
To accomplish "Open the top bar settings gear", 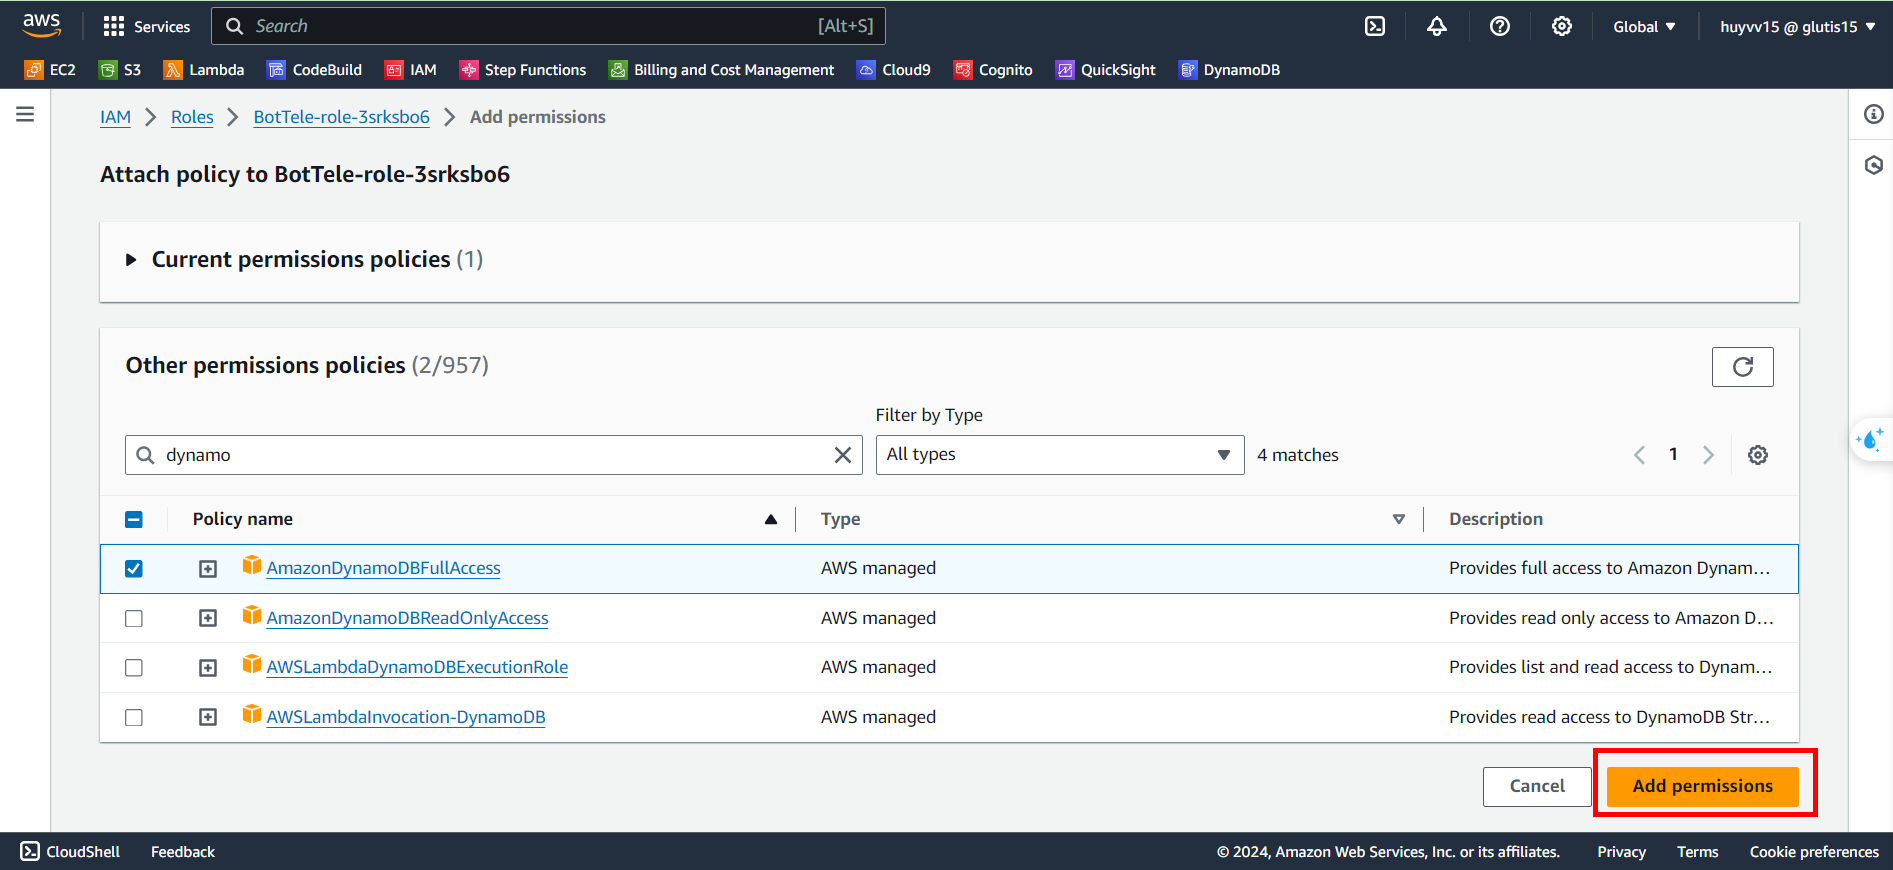I will coord(1562,26).
